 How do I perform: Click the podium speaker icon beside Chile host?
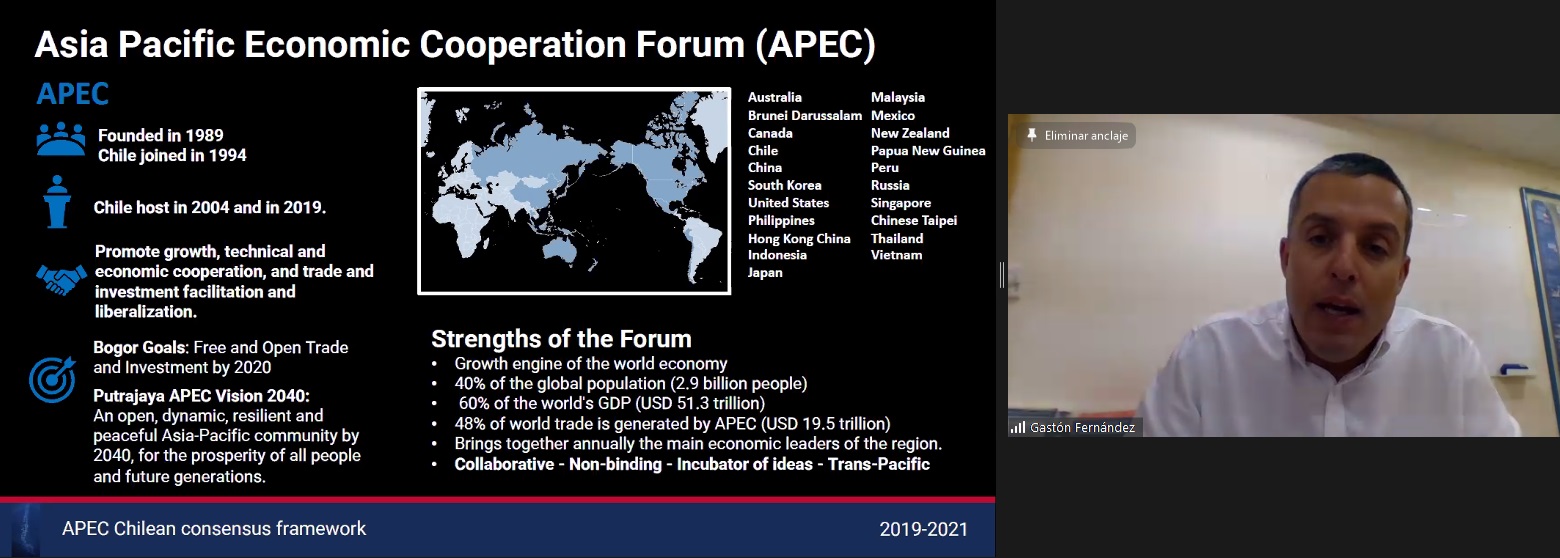tap(56, 202)
